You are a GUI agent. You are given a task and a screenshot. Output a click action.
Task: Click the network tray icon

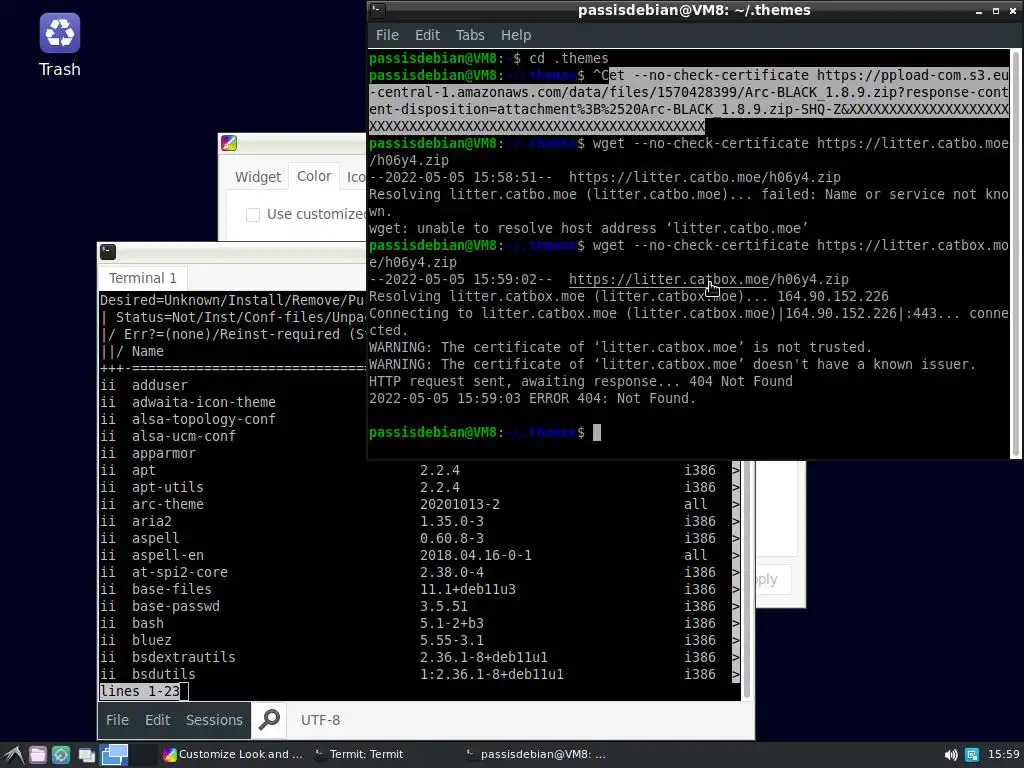click(972, 755)
